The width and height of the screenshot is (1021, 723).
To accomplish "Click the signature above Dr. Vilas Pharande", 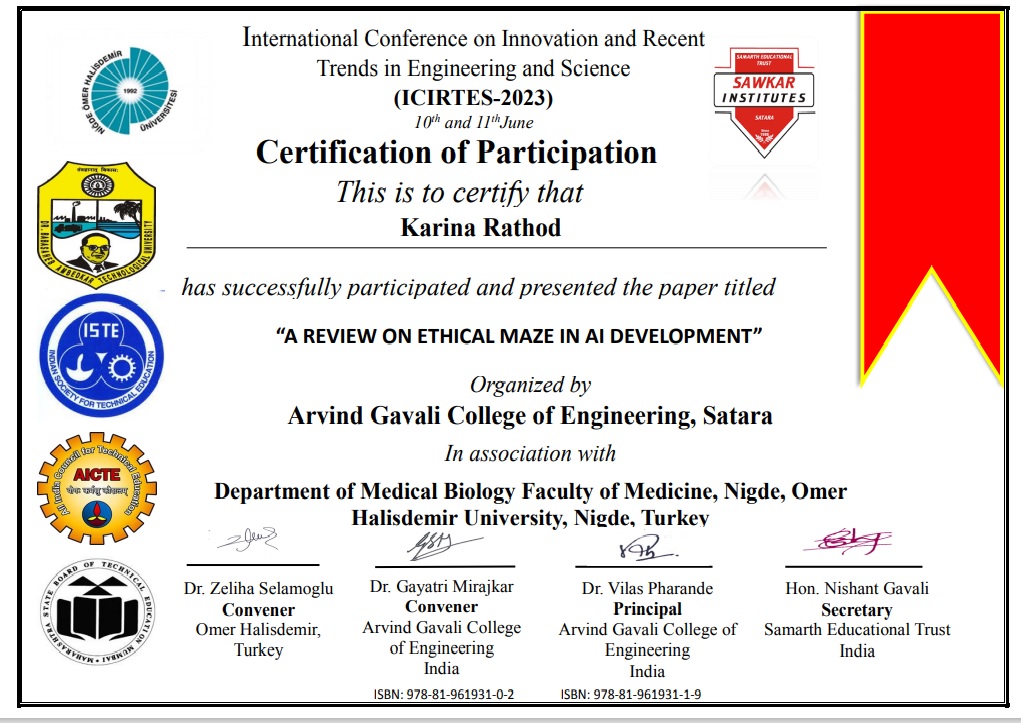I will 647,547.
